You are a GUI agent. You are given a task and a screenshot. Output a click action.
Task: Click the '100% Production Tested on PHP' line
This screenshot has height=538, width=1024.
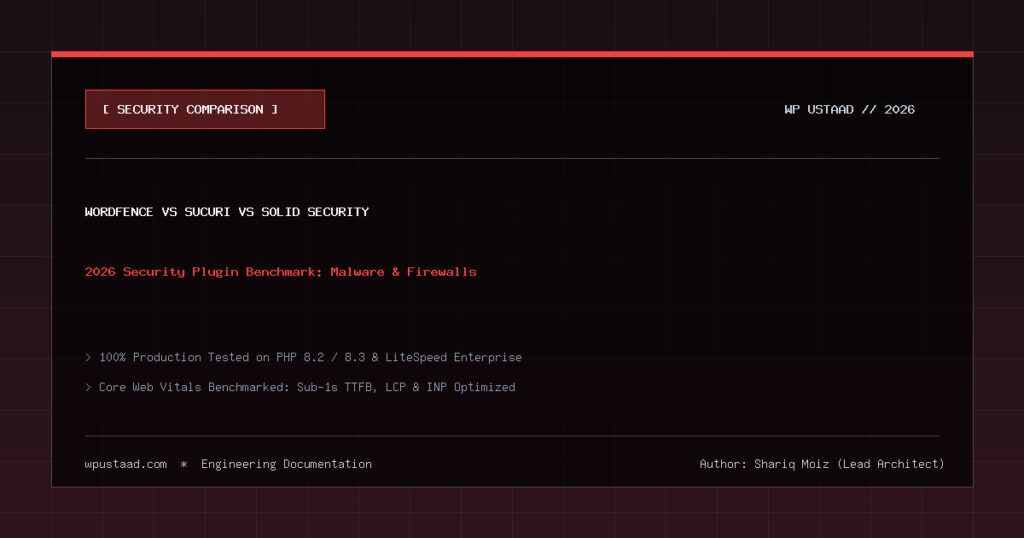point(304,357)
